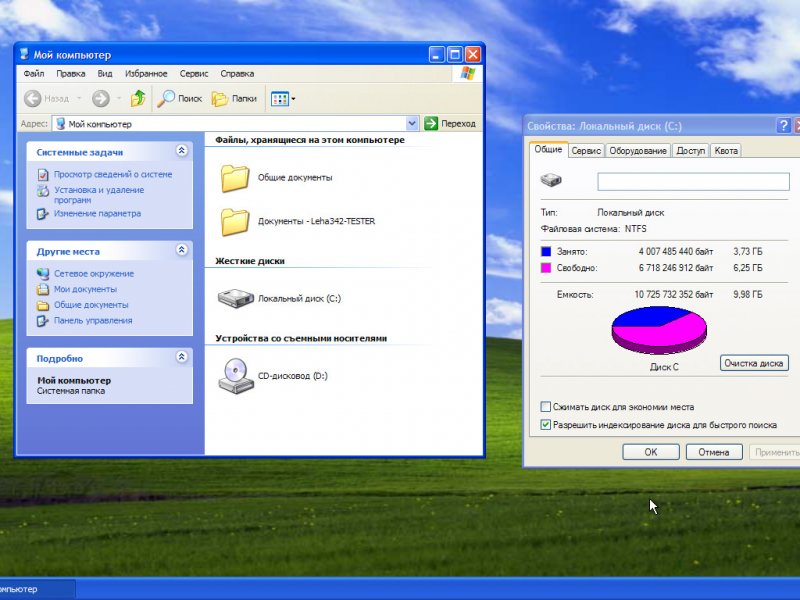The width and height of the screenshot is (800, 600).
Task: Click the help question mark button
Action: (x=783, y=126)
